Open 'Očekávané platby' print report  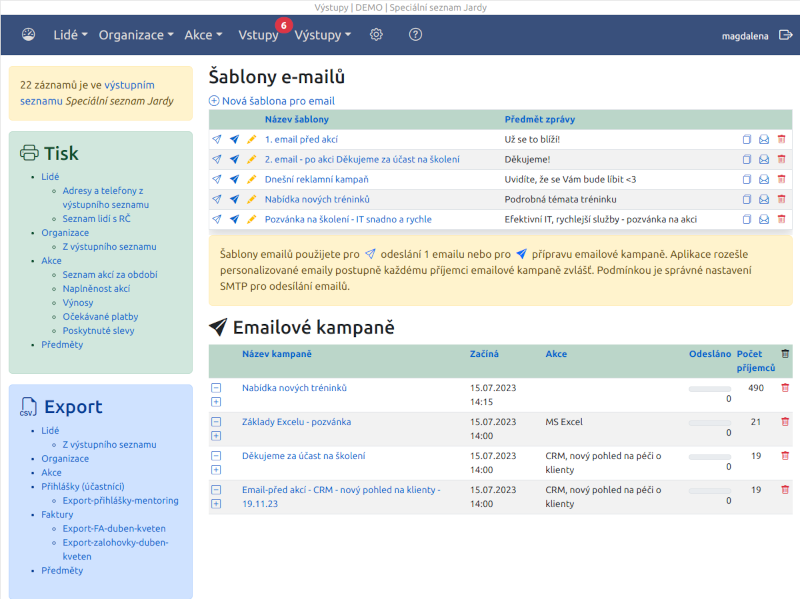click(x=101, y=316)
